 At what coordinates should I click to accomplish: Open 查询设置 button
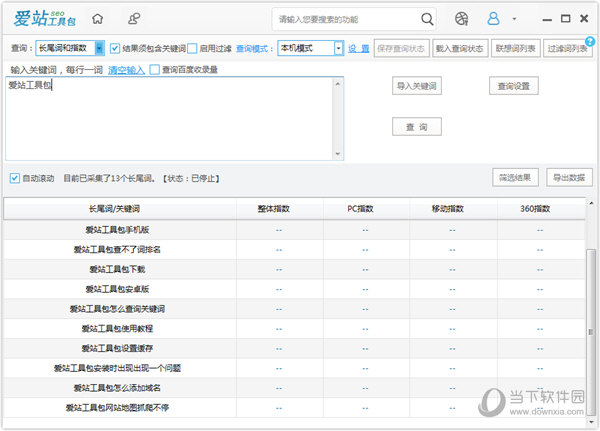coord(514,86)
